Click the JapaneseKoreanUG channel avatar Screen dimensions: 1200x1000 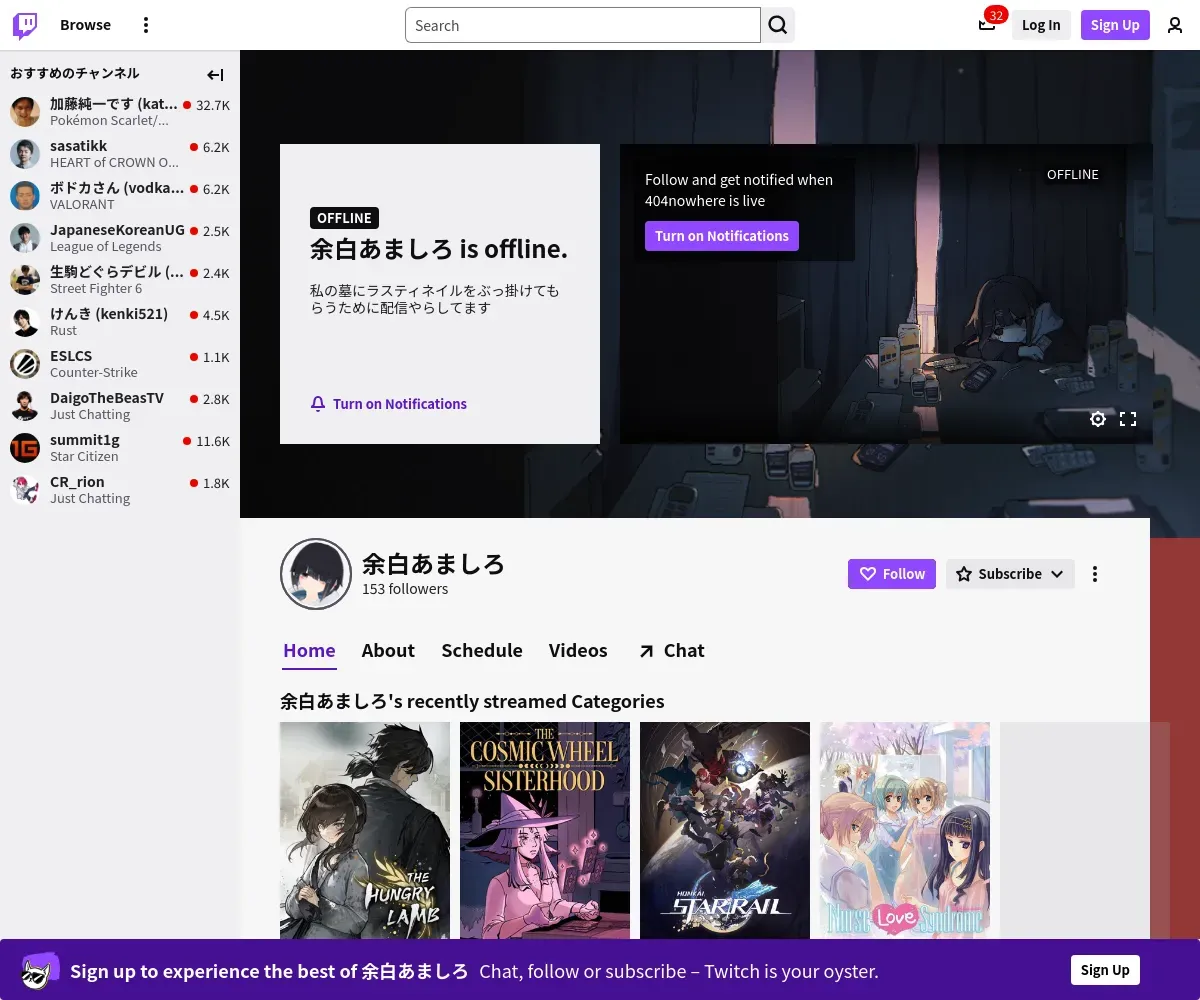pos(25,238)
